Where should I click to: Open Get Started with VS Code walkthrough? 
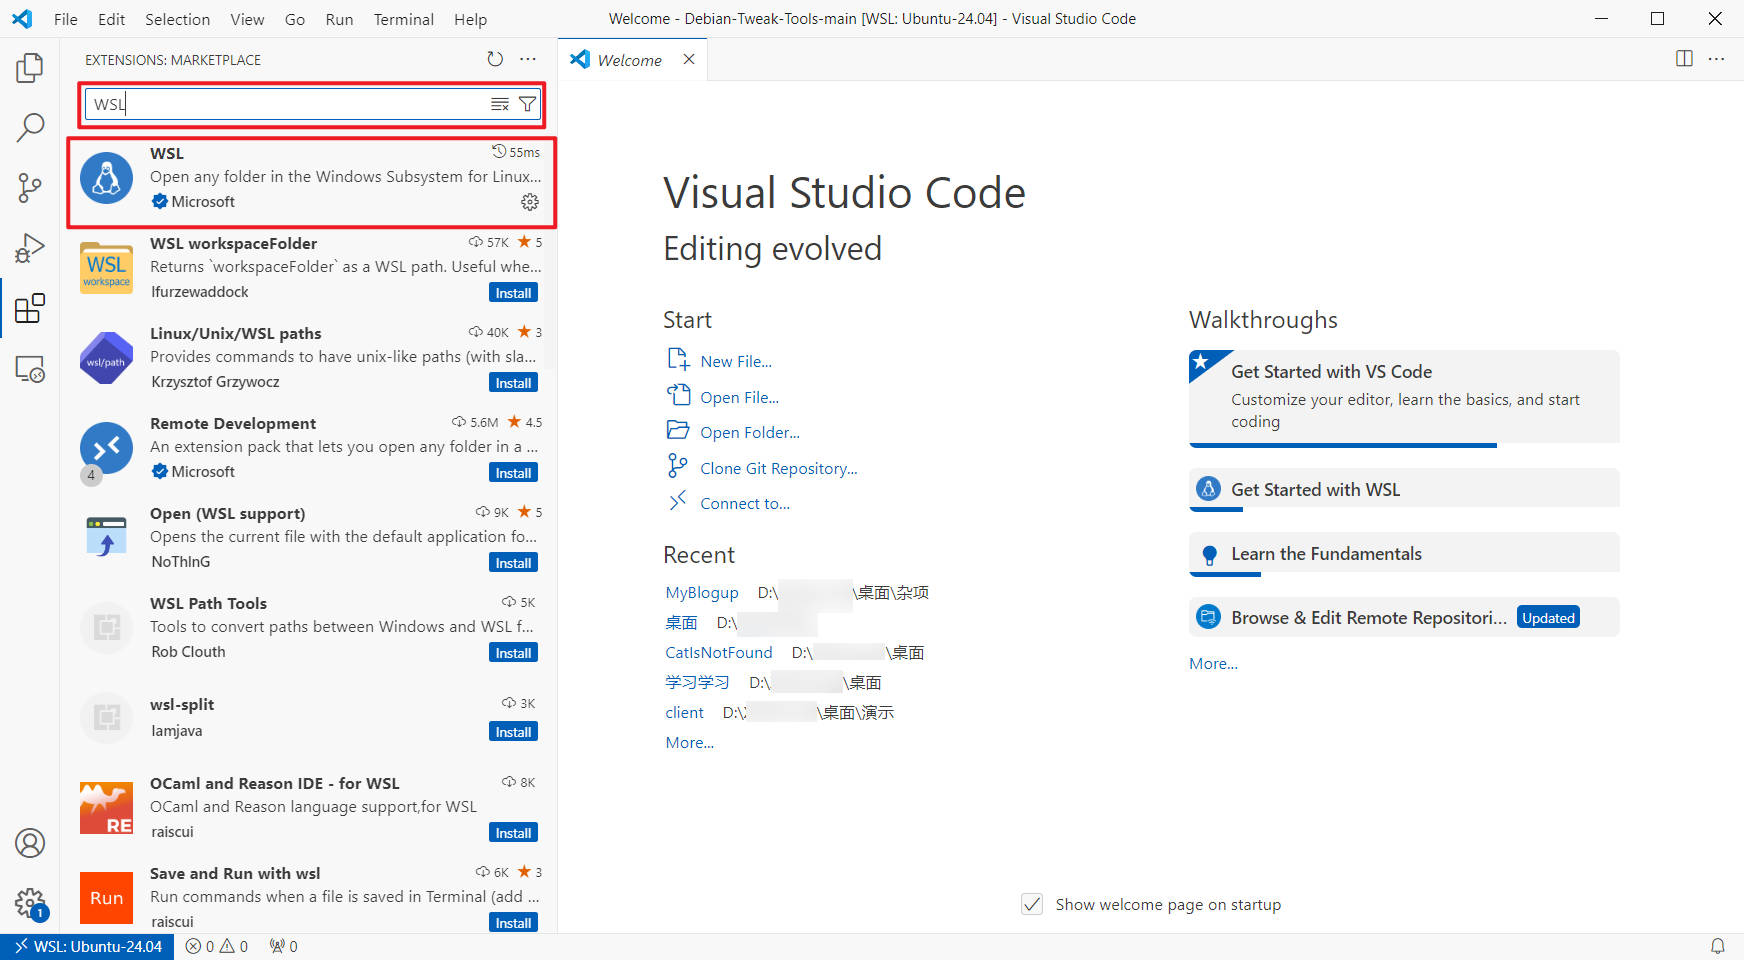point(1404,397)
